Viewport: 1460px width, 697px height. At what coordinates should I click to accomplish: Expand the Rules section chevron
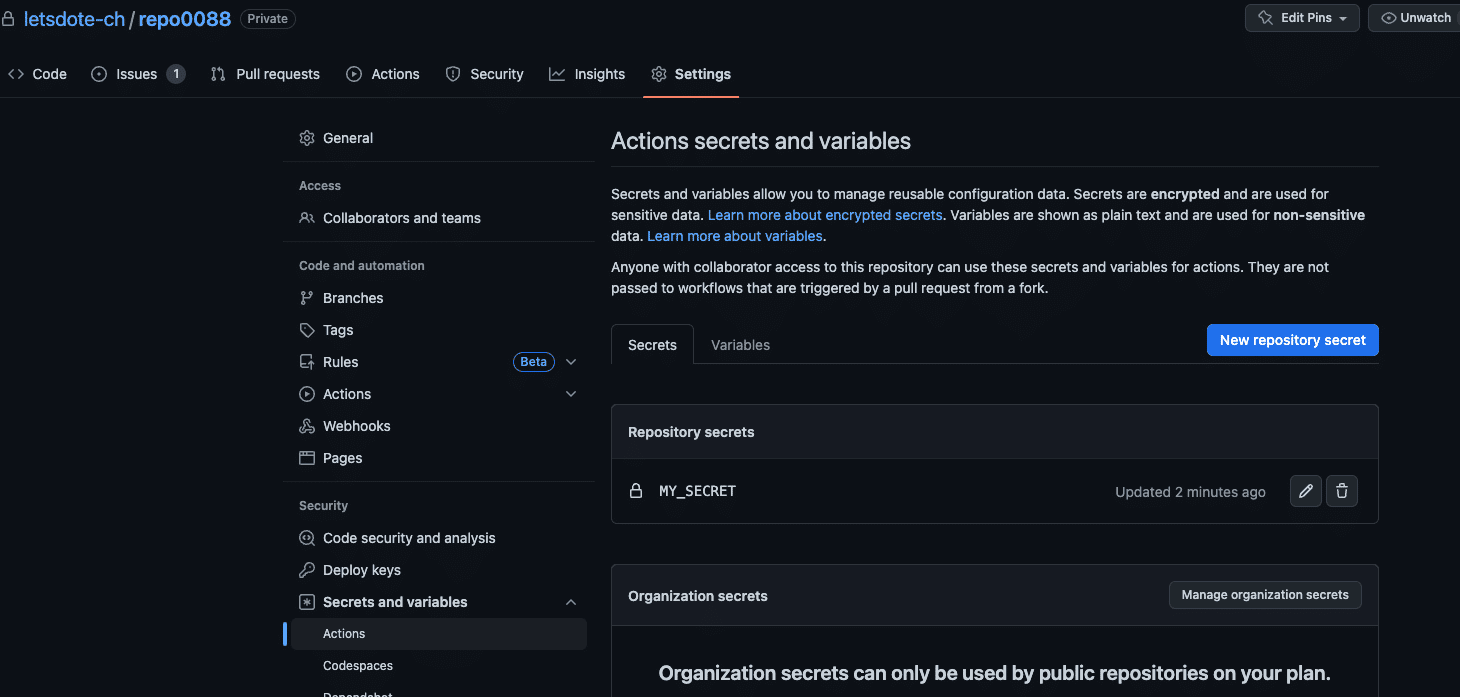point(571,362)
